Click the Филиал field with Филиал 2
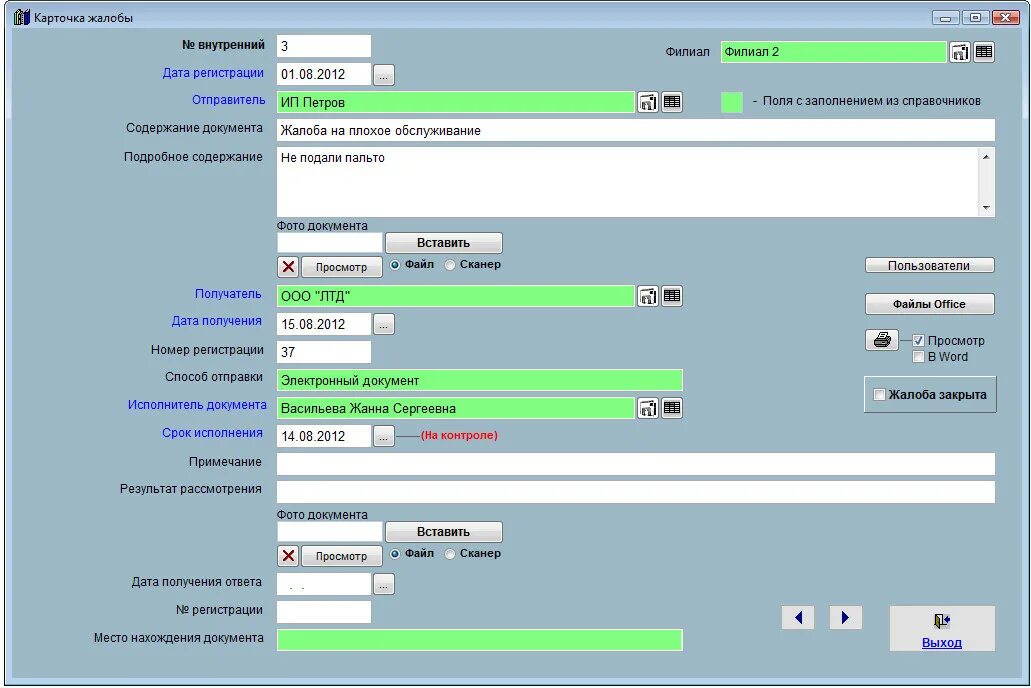Image resolution: width=1031 pixels, height=688 pixels. click(x=834, y=52)
